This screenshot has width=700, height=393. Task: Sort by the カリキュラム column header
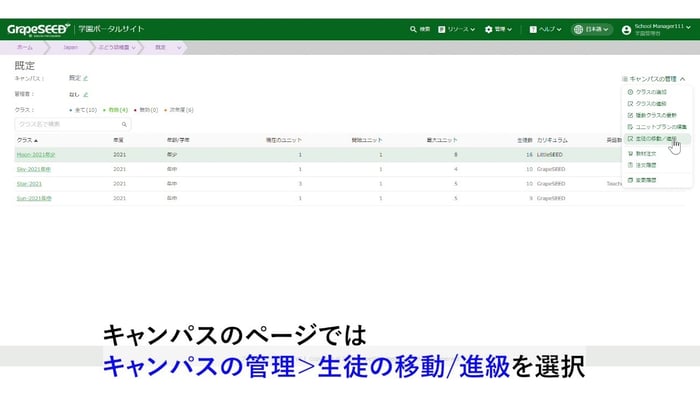tap(552, 140)
